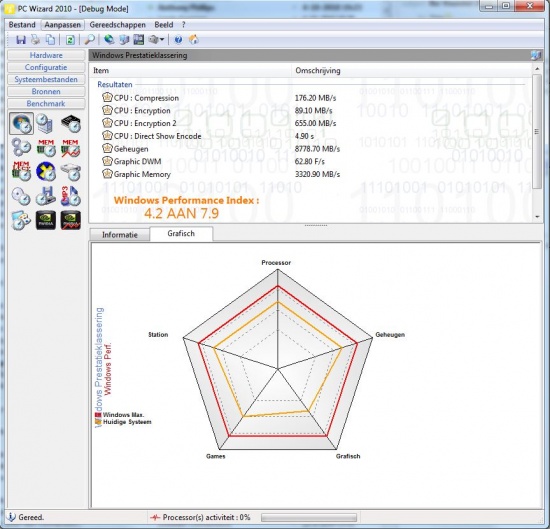
Task: Open the Aanpassen menu
Action: coord(62,25)
